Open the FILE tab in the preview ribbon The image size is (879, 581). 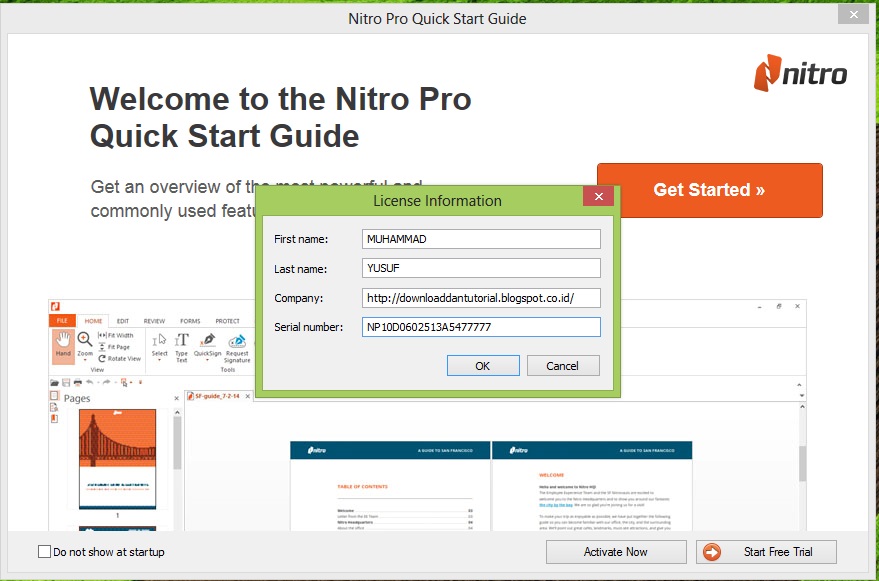[x=62, y=321]
